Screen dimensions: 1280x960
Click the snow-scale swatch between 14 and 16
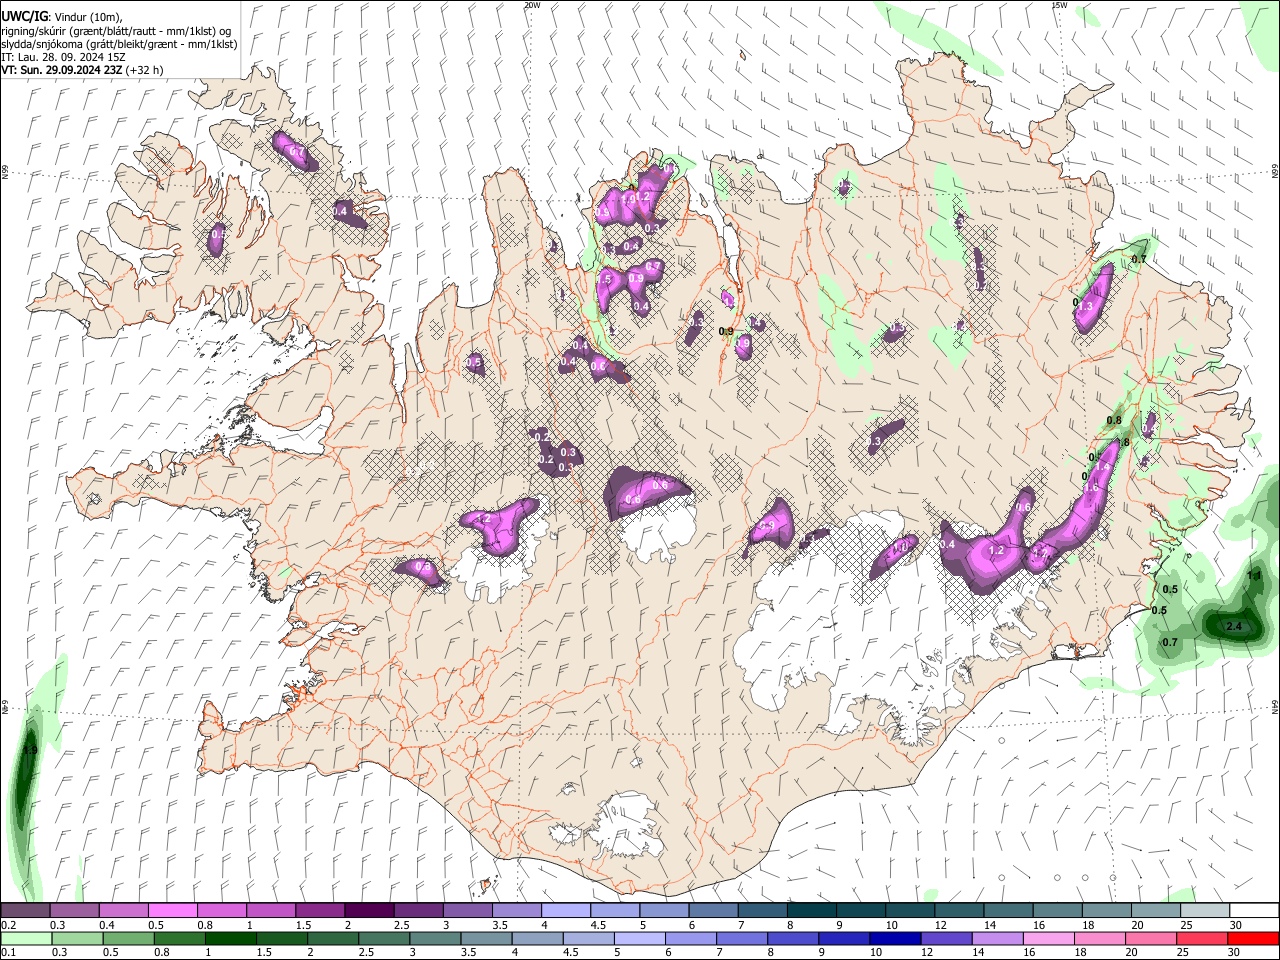(x=1008, y=911)
